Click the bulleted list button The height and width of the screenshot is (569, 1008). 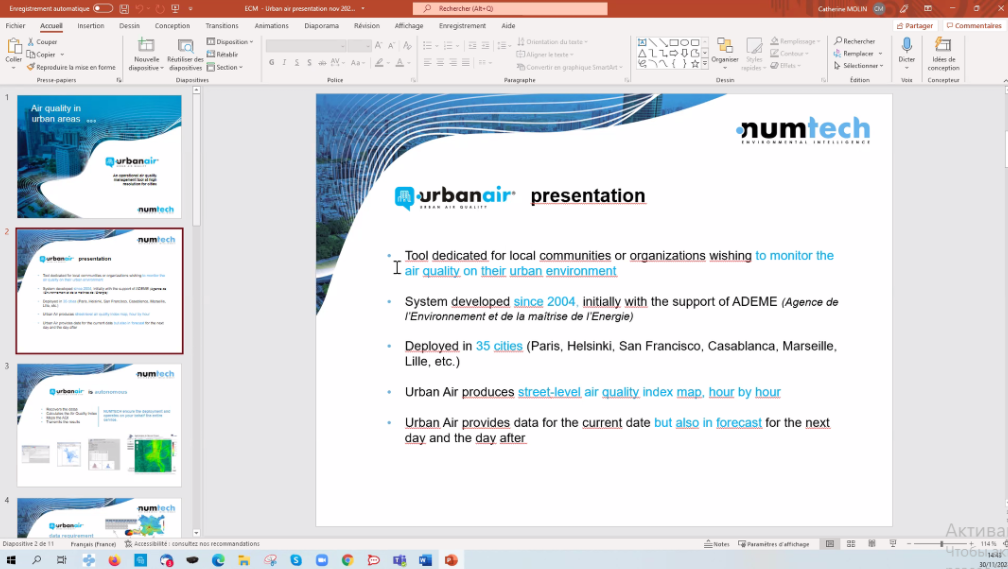(428, 46)
